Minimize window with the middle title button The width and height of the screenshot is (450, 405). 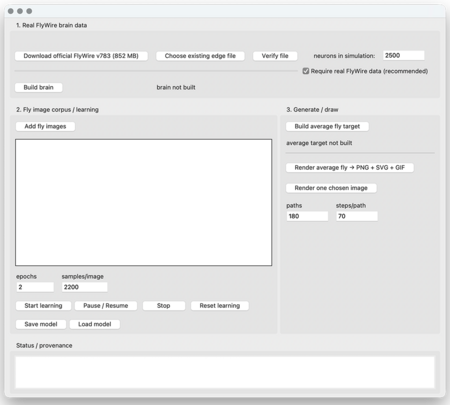click(x=20, y=11)
